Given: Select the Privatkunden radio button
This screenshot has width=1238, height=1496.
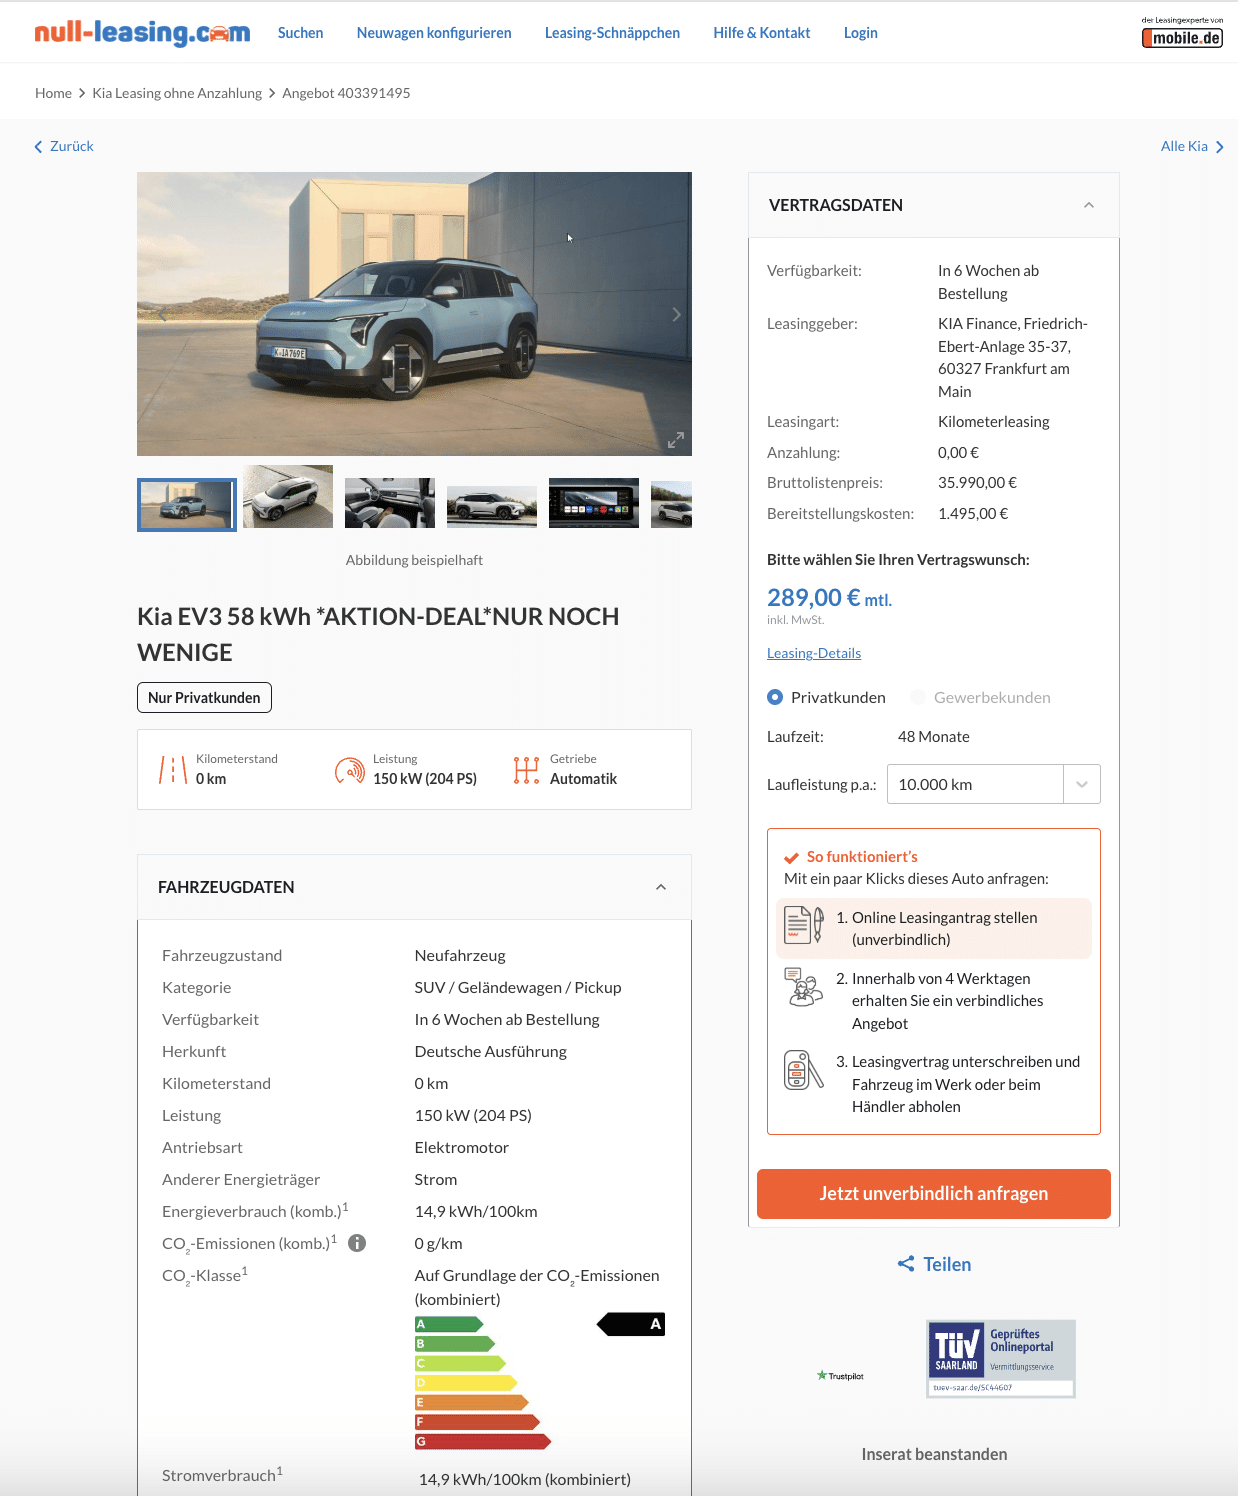Looking at the screenshot, I should click(x=775, y=697).
